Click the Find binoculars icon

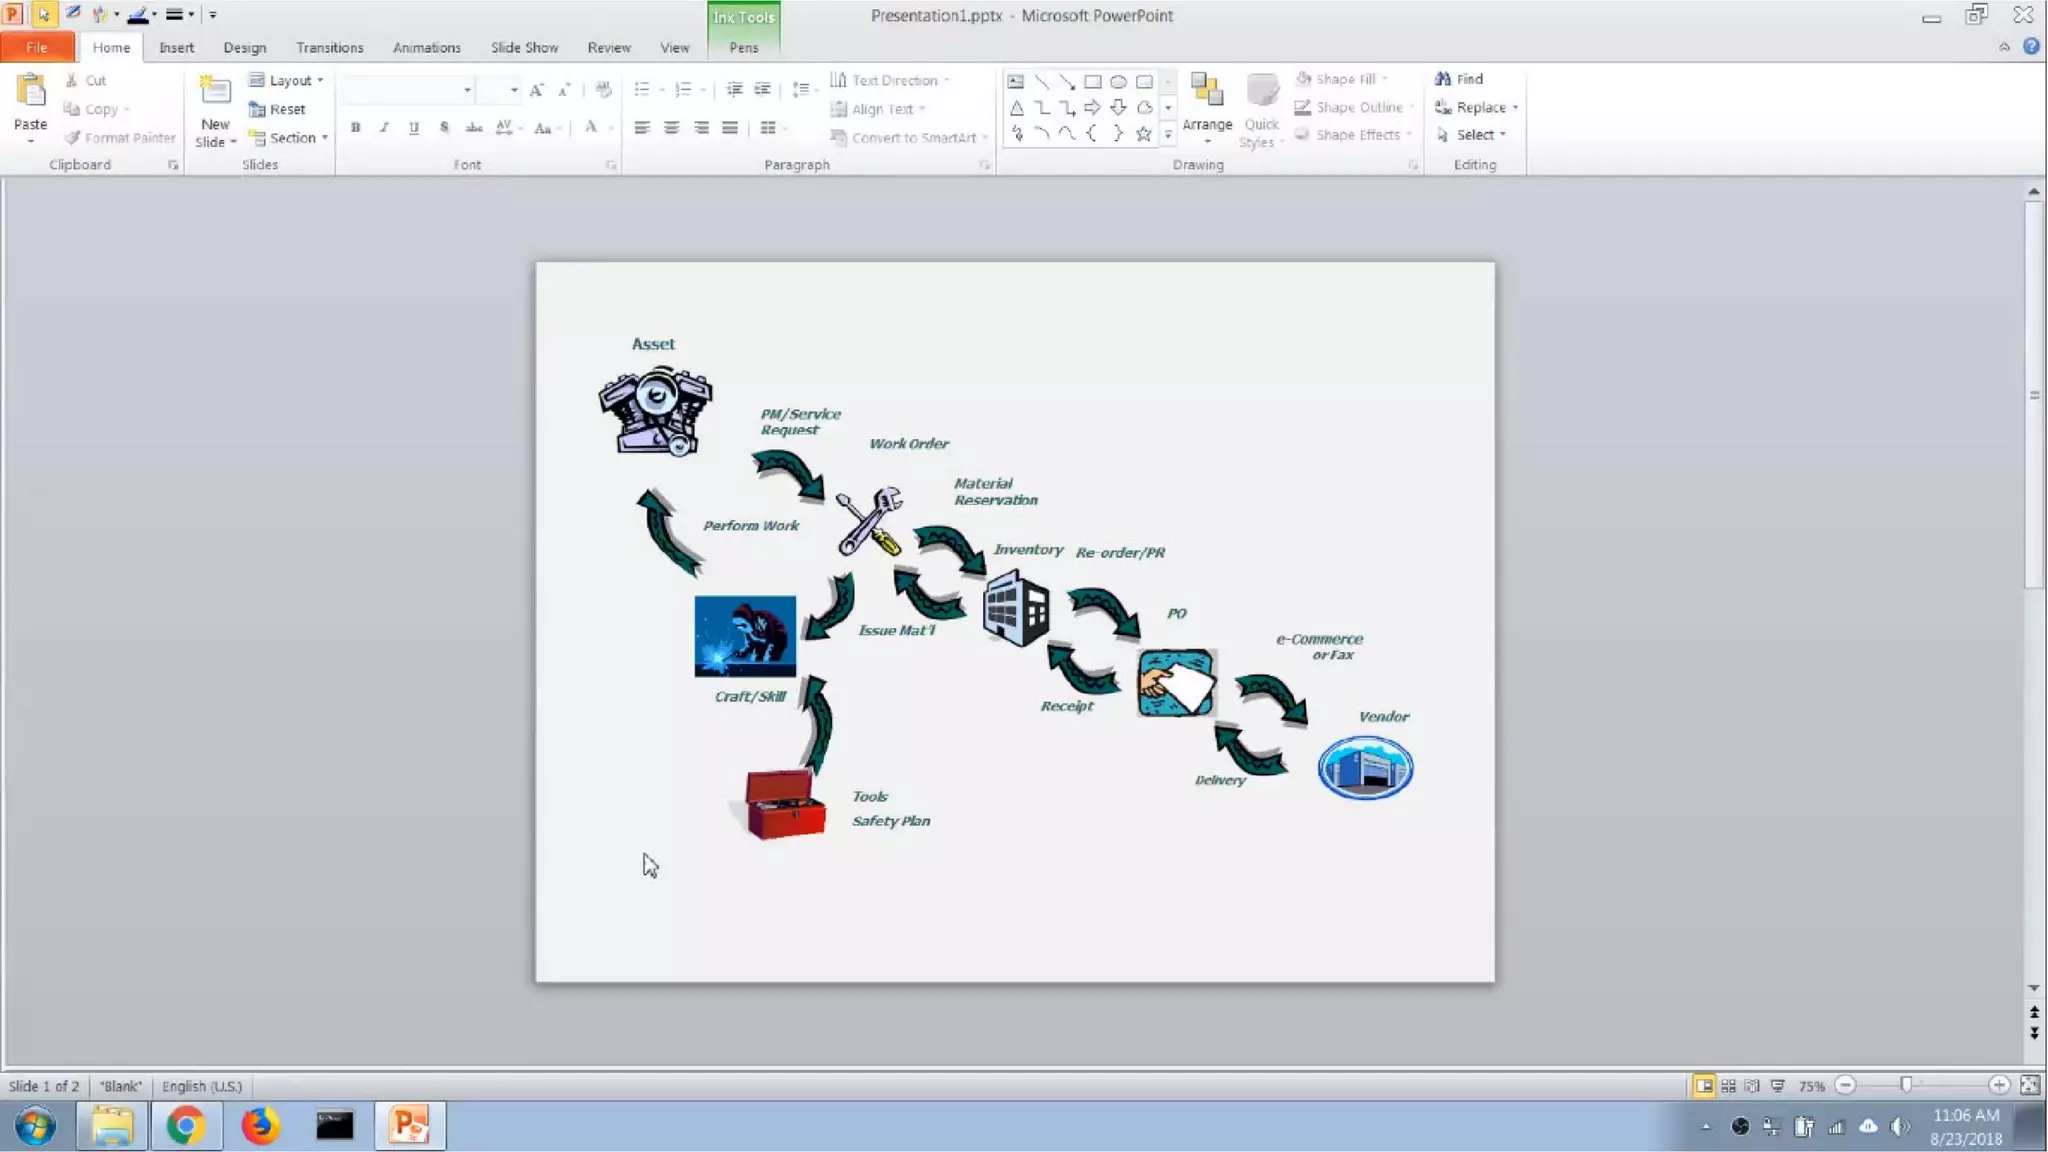[x=1443, y=79]
